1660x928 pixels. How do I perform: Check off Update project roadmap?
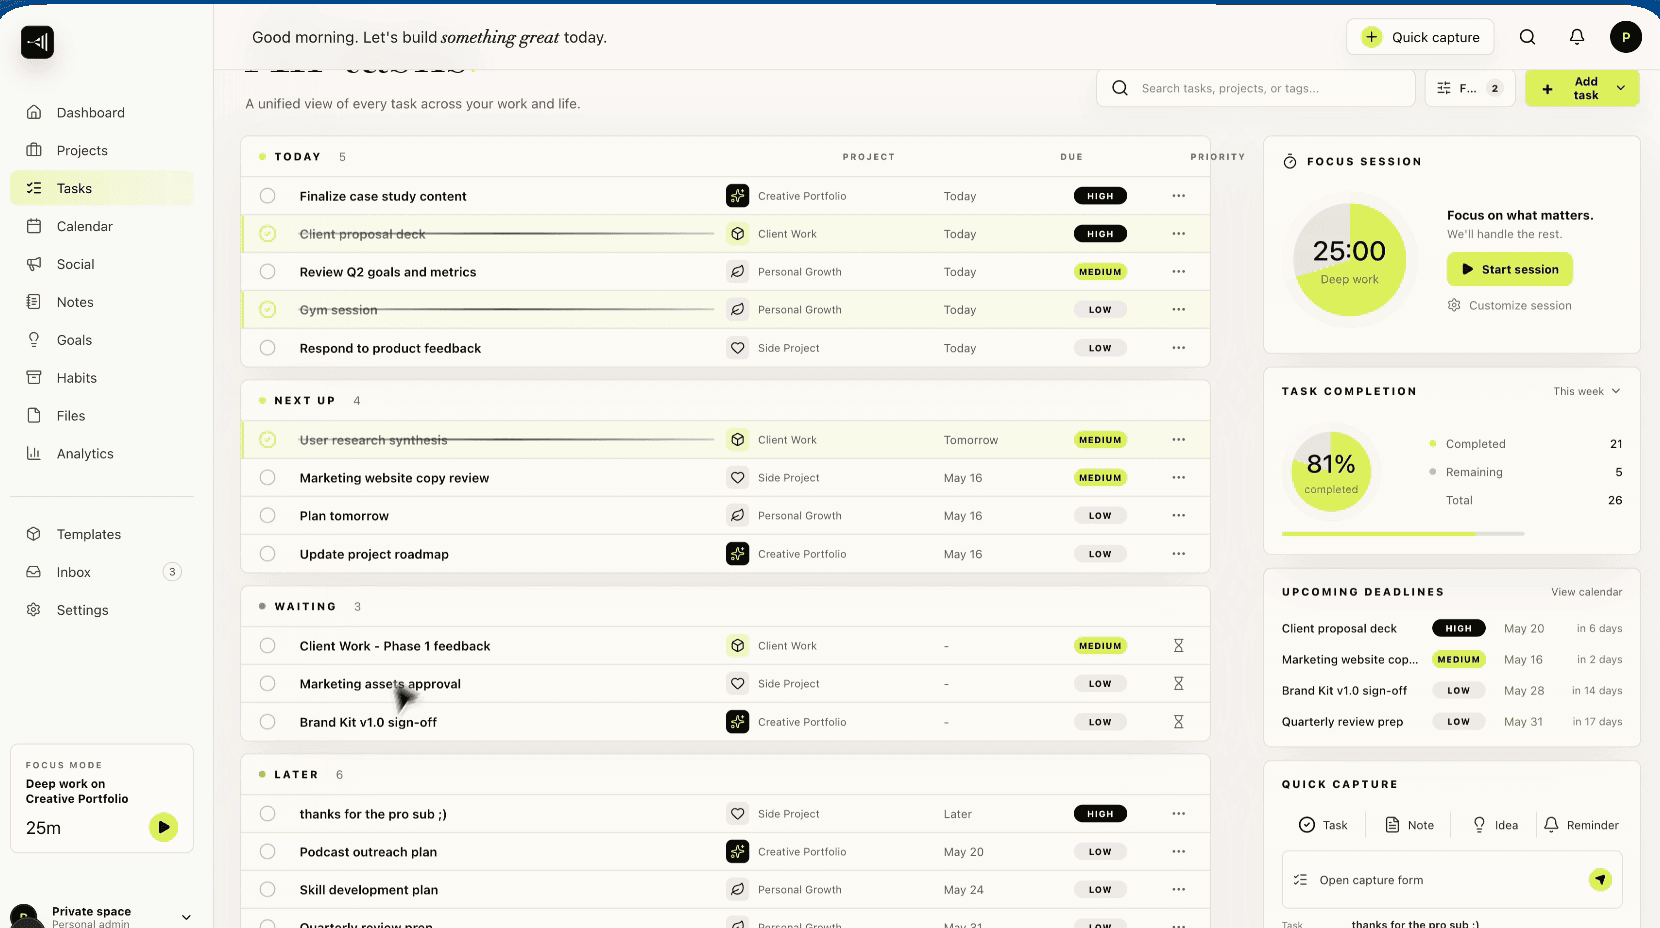tap(268, 554)
